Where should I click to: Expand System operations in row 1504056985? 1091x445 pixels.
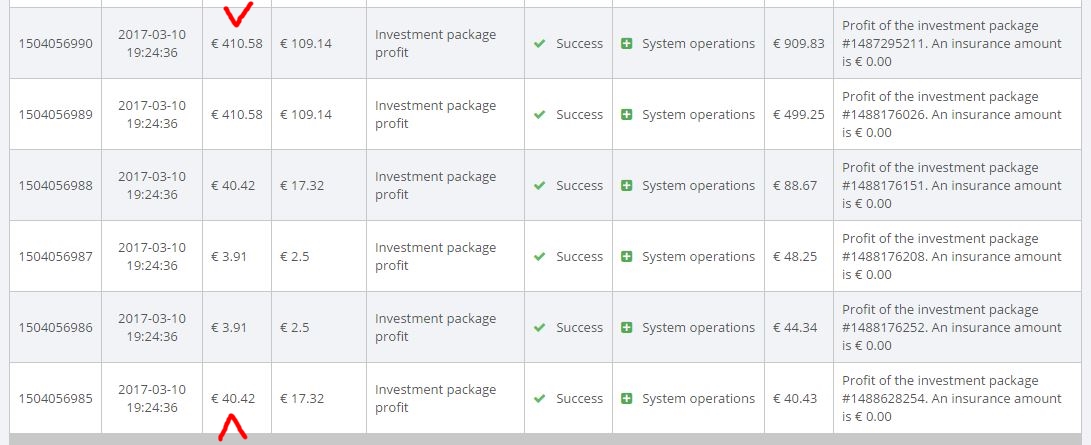[627, 399]
